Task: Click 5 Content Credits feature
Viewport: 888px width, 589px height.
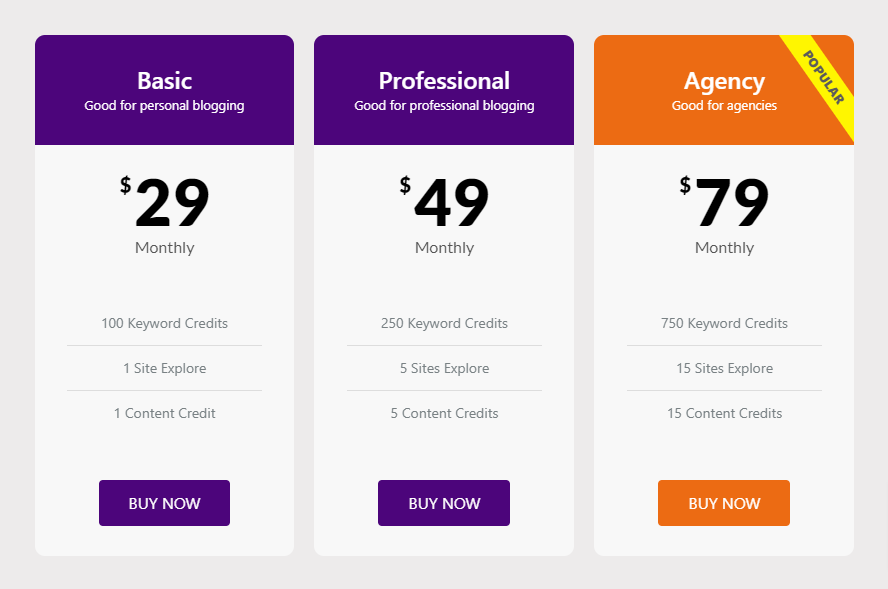Action: (x=444, y=413)
